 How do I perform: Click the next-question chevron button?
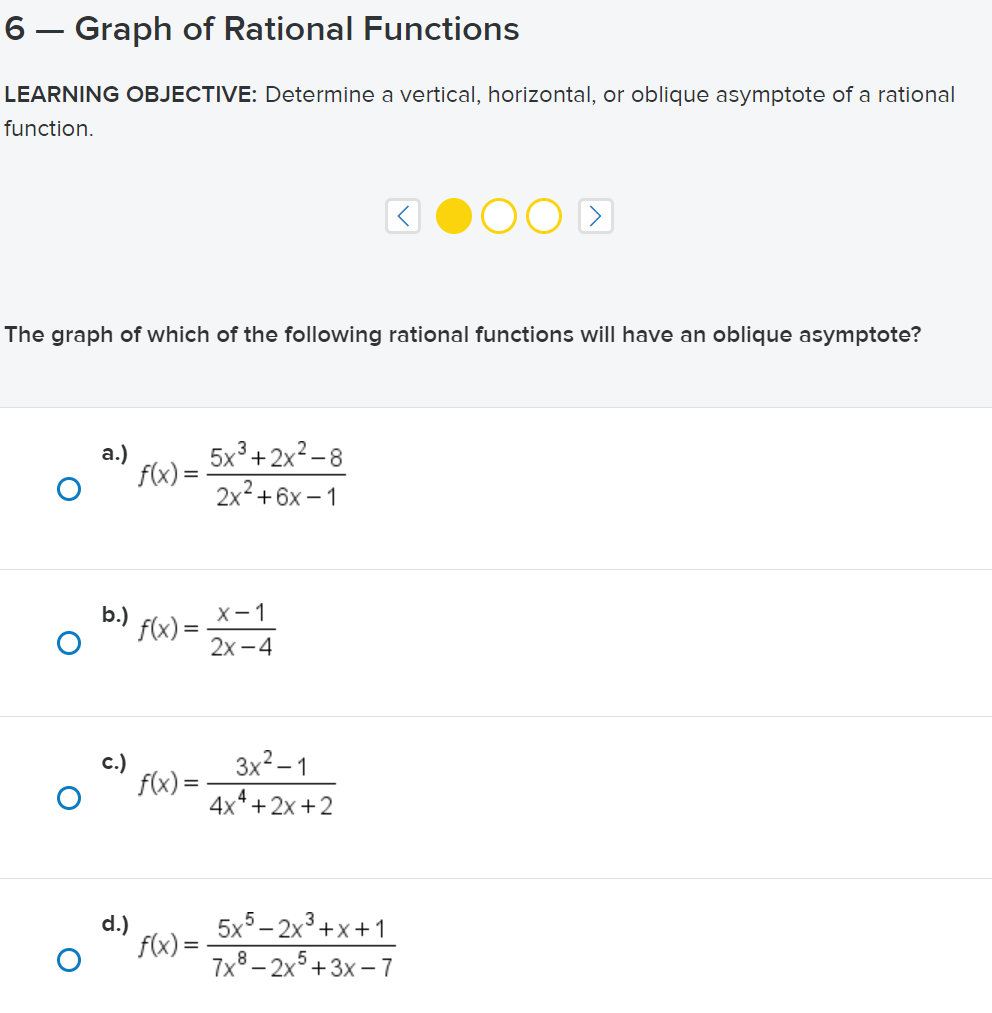(595, 215)
